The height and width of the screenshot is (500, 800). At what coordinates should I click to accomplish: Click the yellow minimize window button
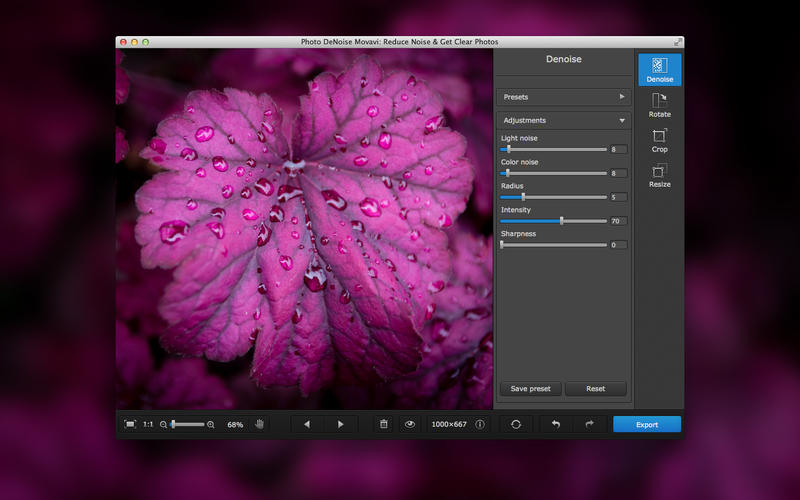tap(134, 42)
